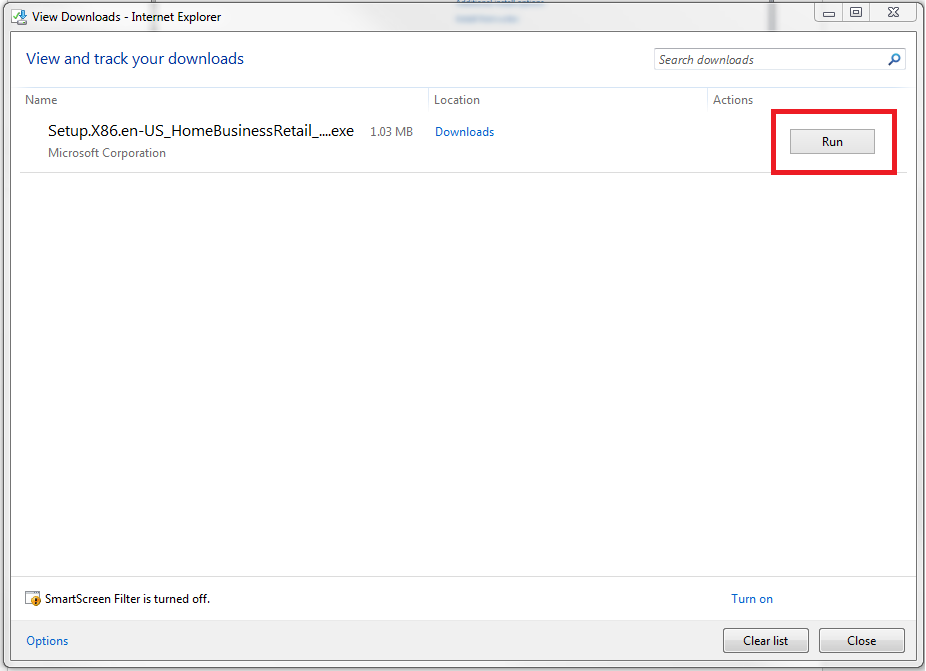Clear the downloads list
Viewport: 926px width, 671px height.
(765, 641)
